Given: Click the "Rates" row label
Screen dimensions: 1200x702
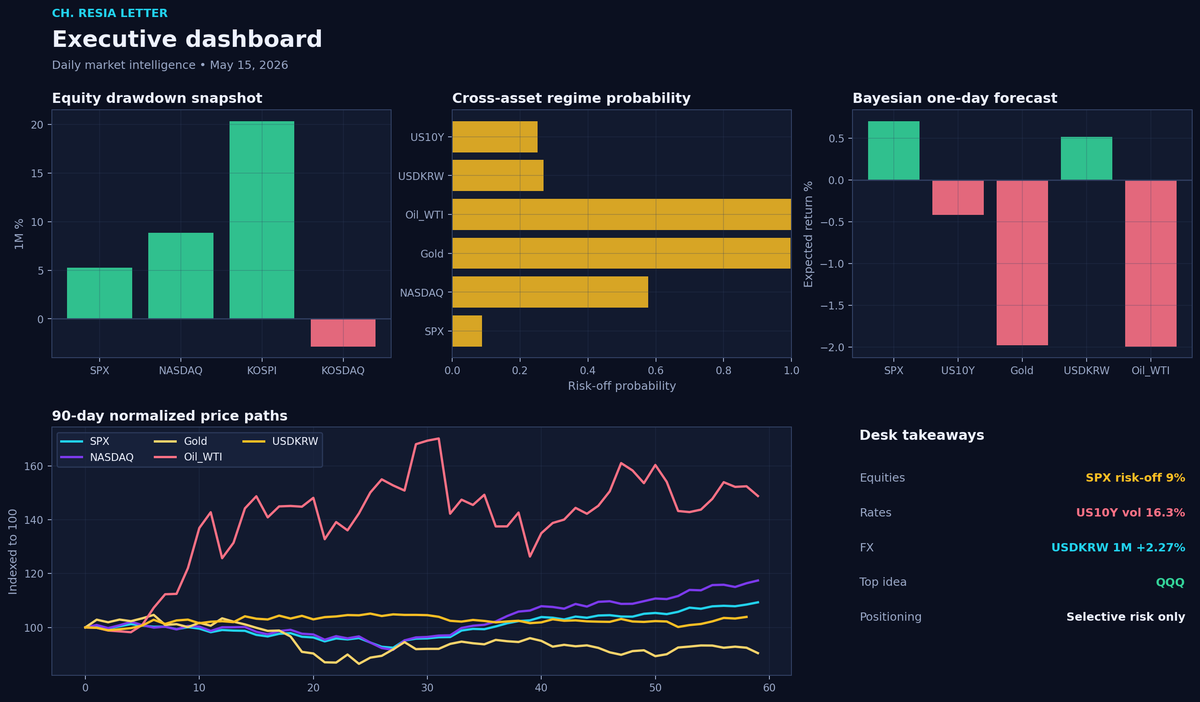Looking at the screenshot, I should click(875, 513).
